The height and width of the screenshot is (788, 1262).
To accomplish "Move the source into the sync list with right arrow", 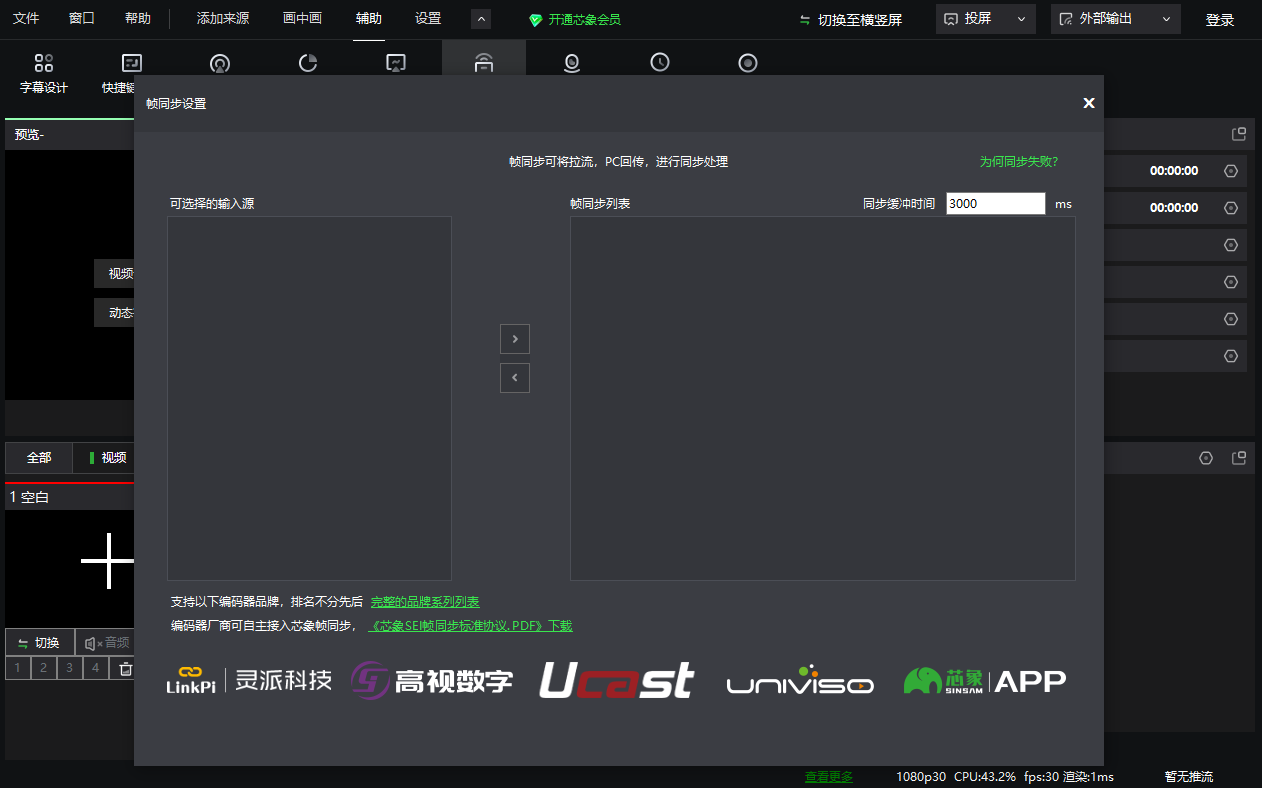I will (515, 339).
